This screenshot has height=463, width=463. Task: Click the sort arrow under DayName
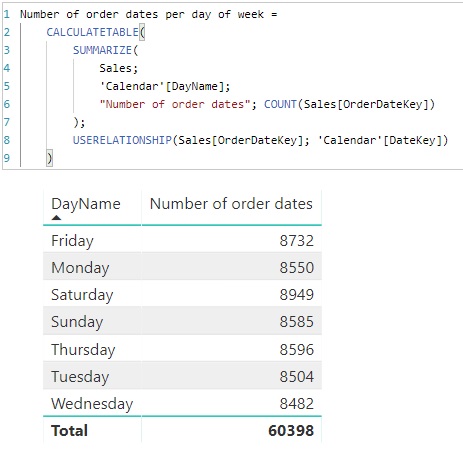tap(56, 218)
